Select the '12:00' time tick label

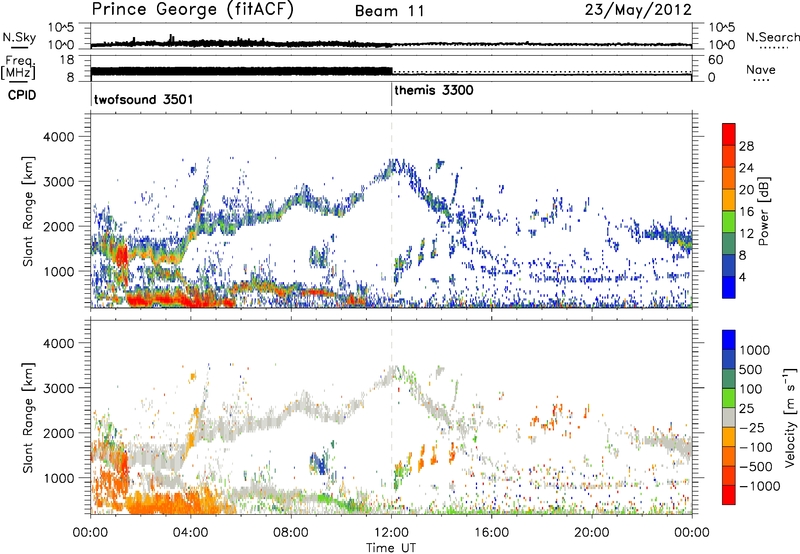[x=391, y=533]
